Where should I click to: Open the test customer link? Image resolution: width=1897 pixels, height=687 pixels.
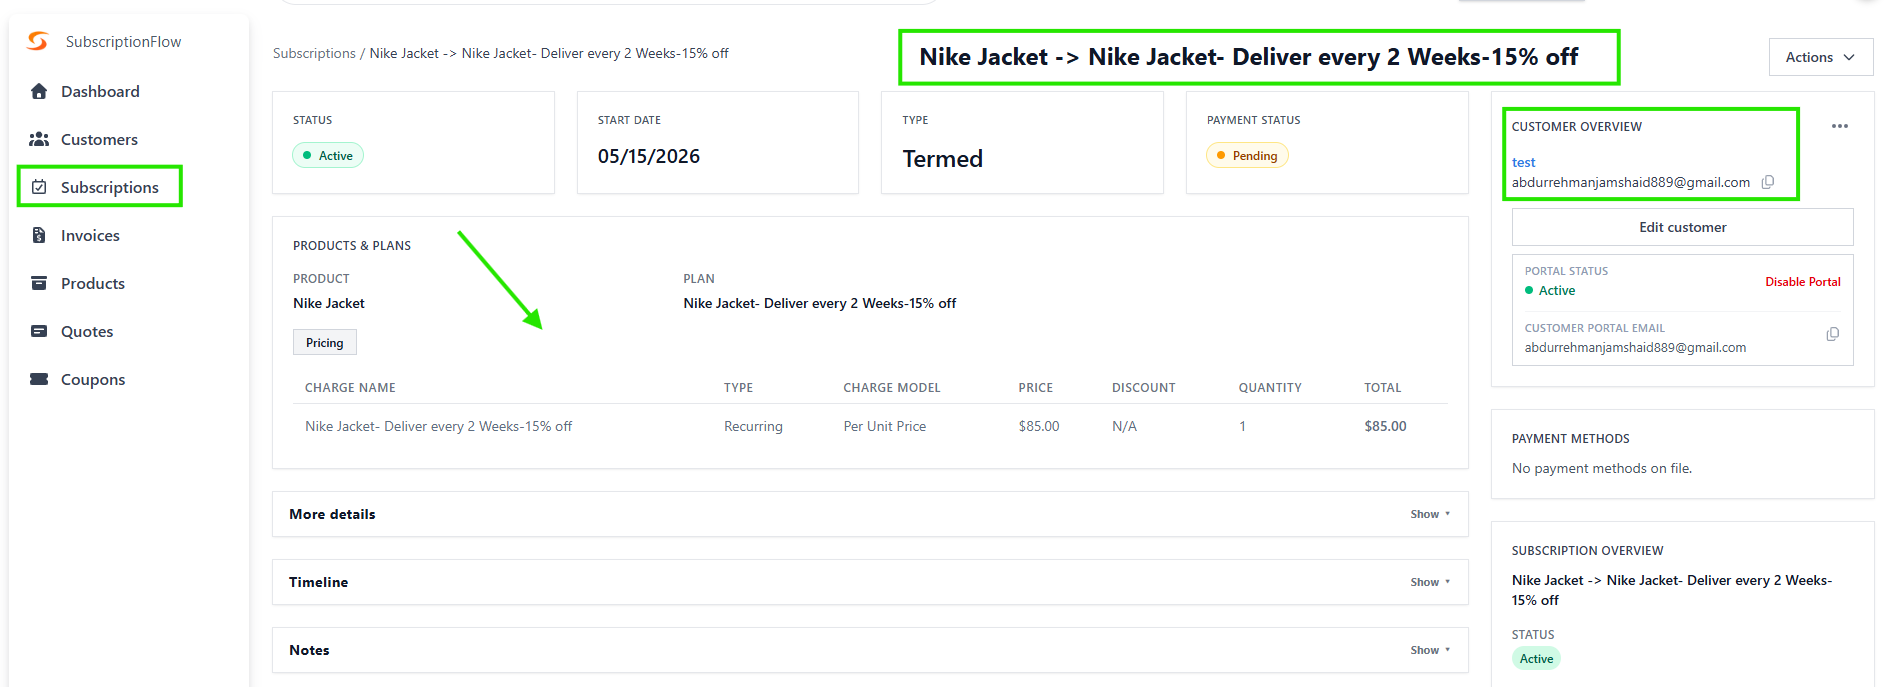[x=1523, y=162]
